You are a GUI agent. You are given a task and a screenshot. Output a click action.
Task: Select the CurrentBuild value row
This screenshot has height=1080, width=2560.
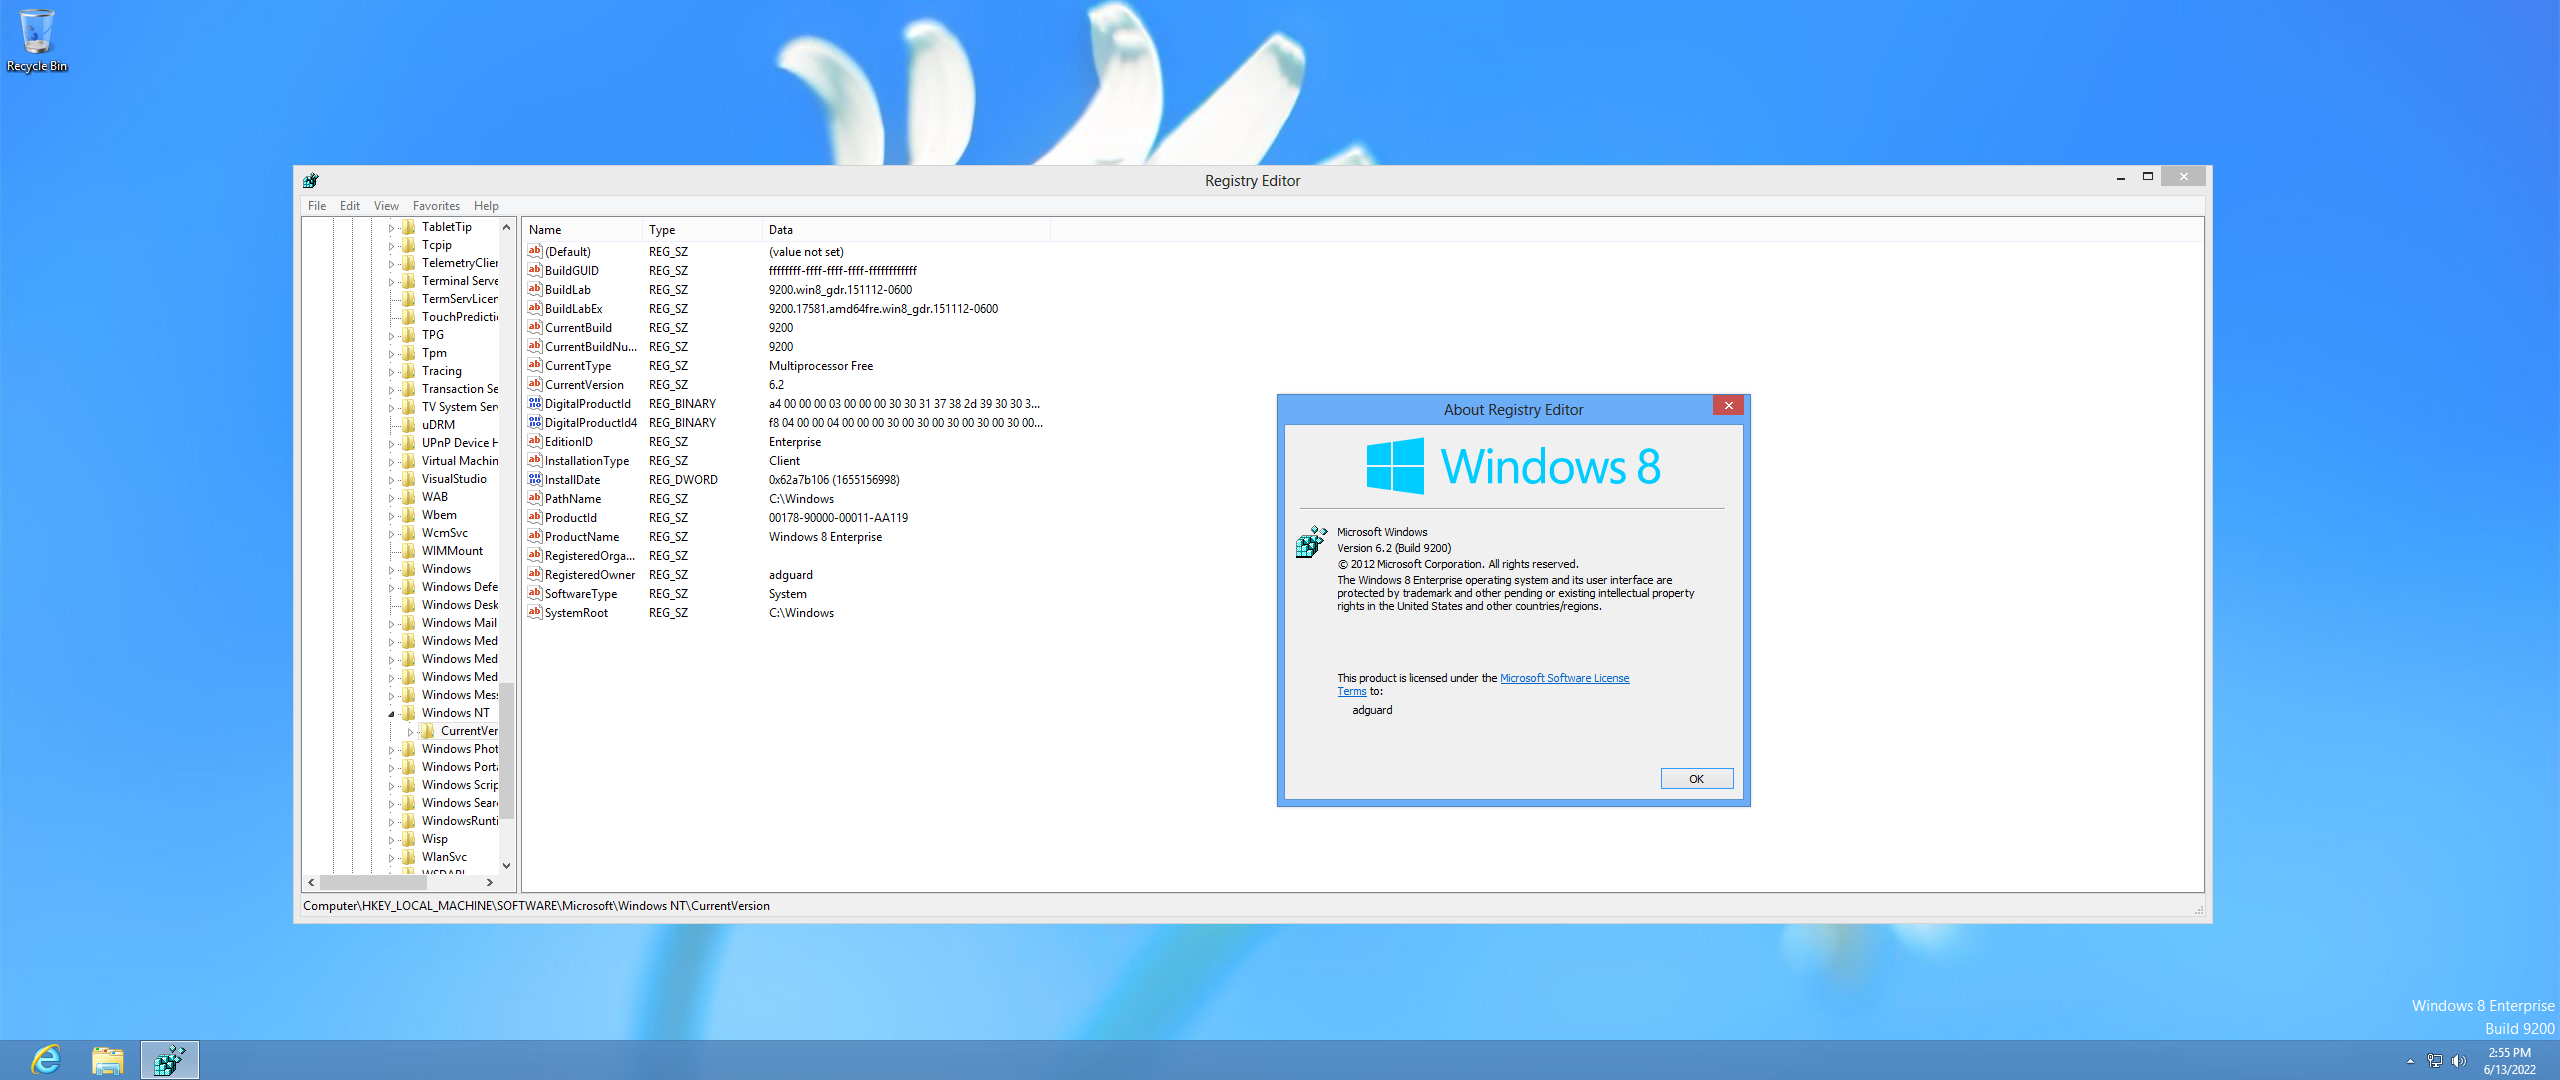(x=786, y=327)
